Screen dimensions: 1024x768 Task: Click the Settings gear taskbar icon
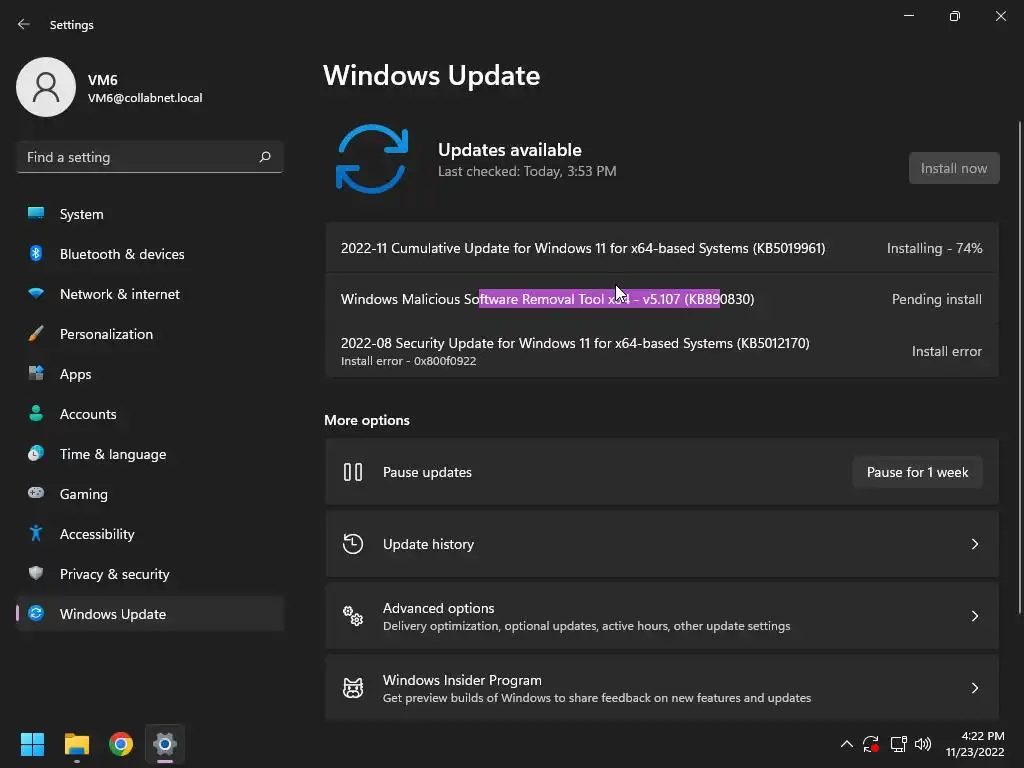pos(165,744)
